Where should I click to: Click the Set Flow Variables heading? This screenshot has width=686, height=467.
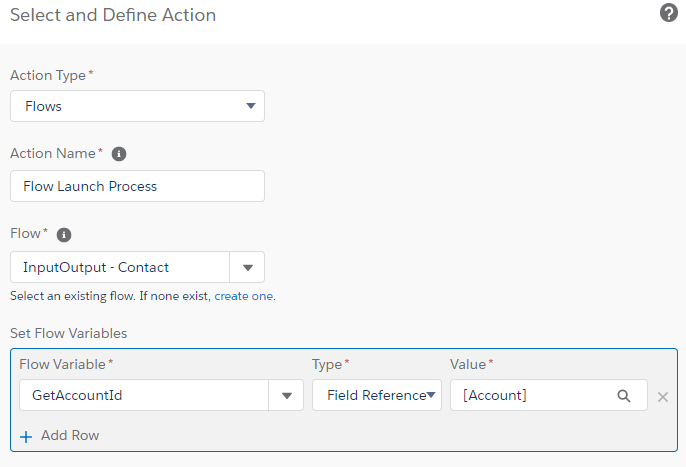coord(68,333)
